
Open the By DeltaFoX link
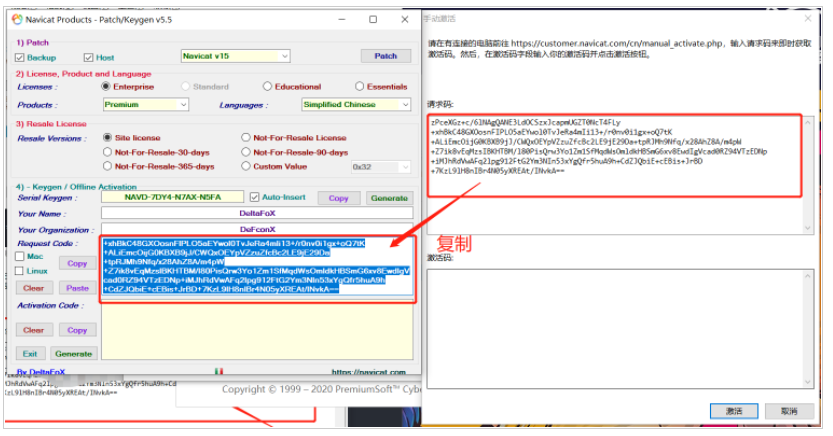point(41,372)
